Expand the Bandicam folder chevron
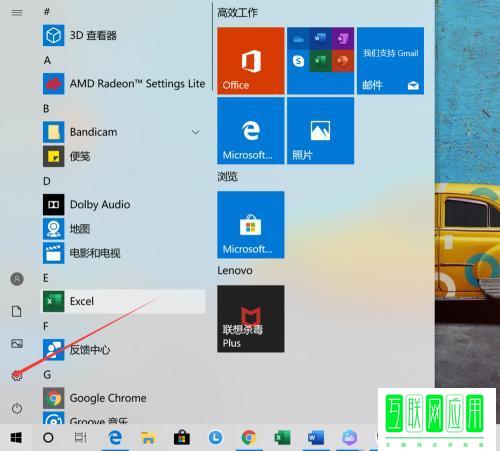The width and height of the screenshot is (500, 451). tap(196, 132)
